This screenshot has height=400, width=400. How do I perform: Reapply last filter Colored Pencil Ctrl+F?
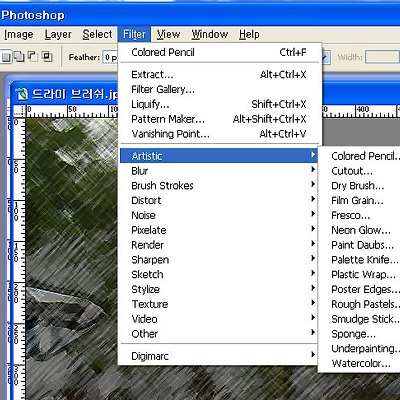[219, 52]
